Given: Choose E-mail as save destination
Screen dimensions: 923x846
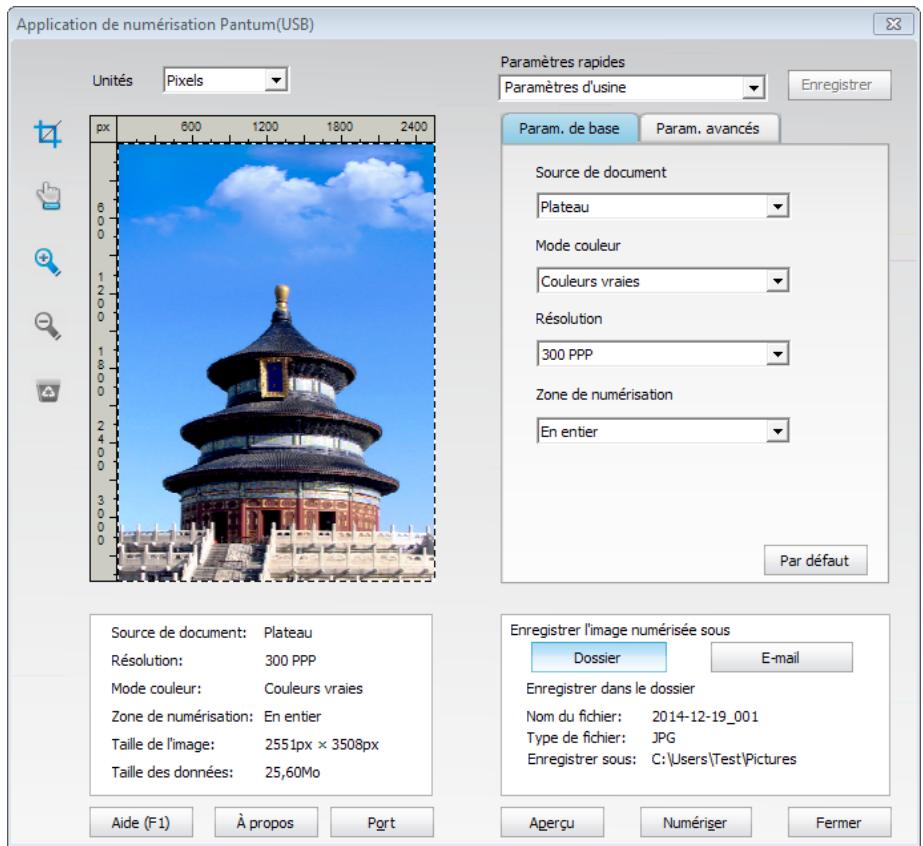Looking at the screenshot, I should coord(781,658).
